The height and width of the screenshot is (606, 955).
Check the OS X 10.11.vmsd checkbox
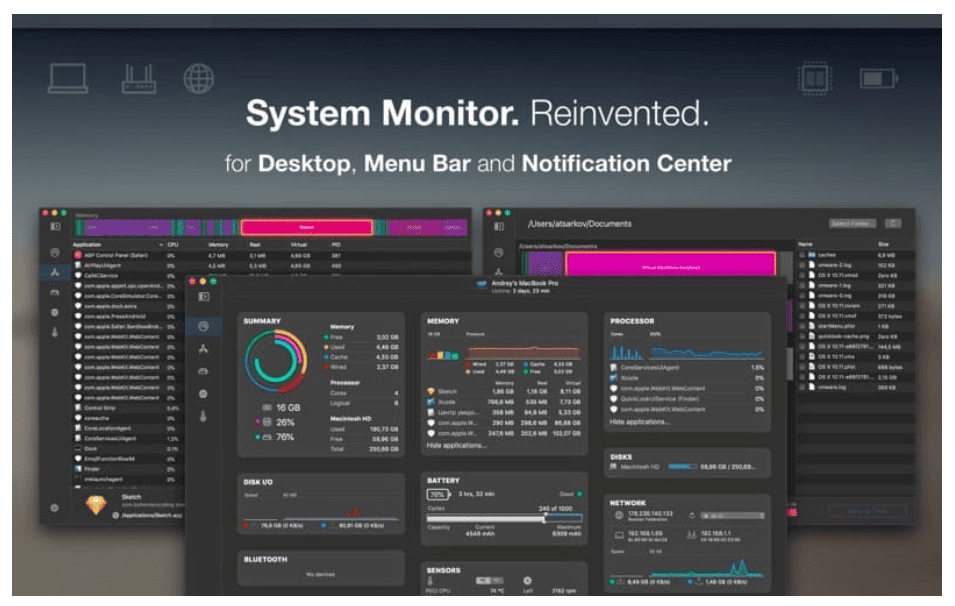coord(802,275)
